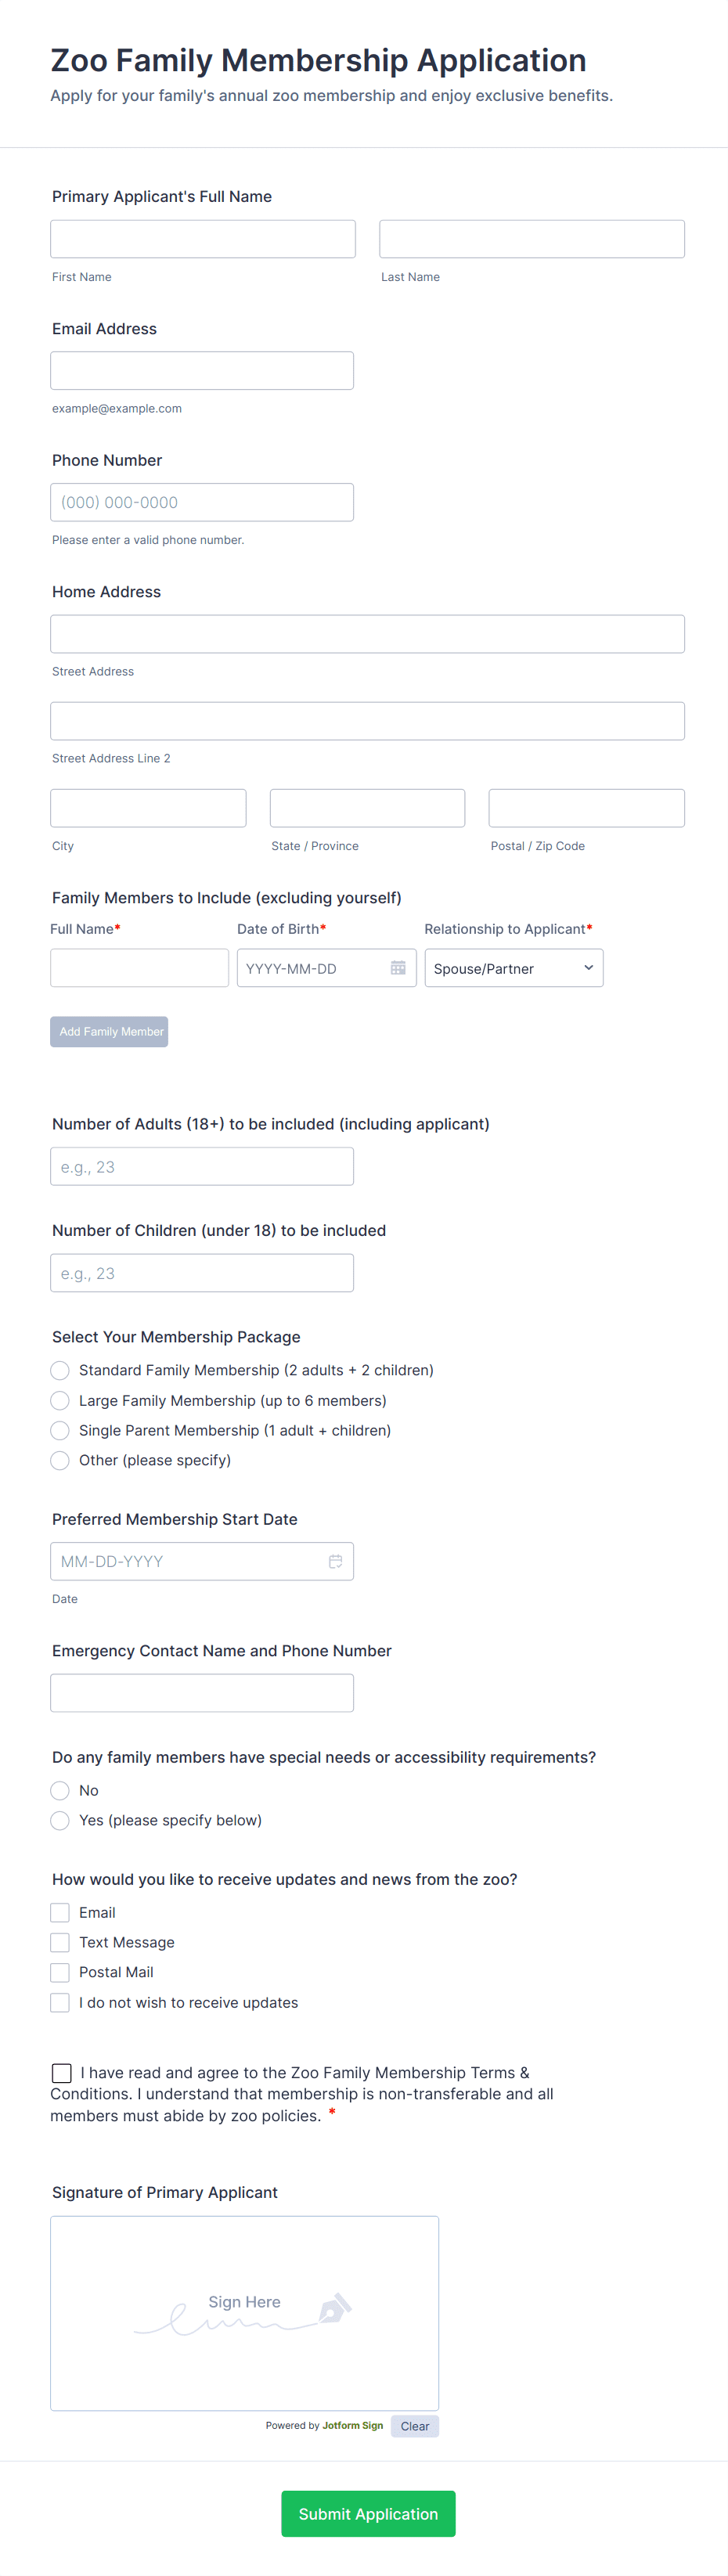The image size is (728, 2576).
Task: Choose Large Family Membership package
Action: coord(59,1400)
